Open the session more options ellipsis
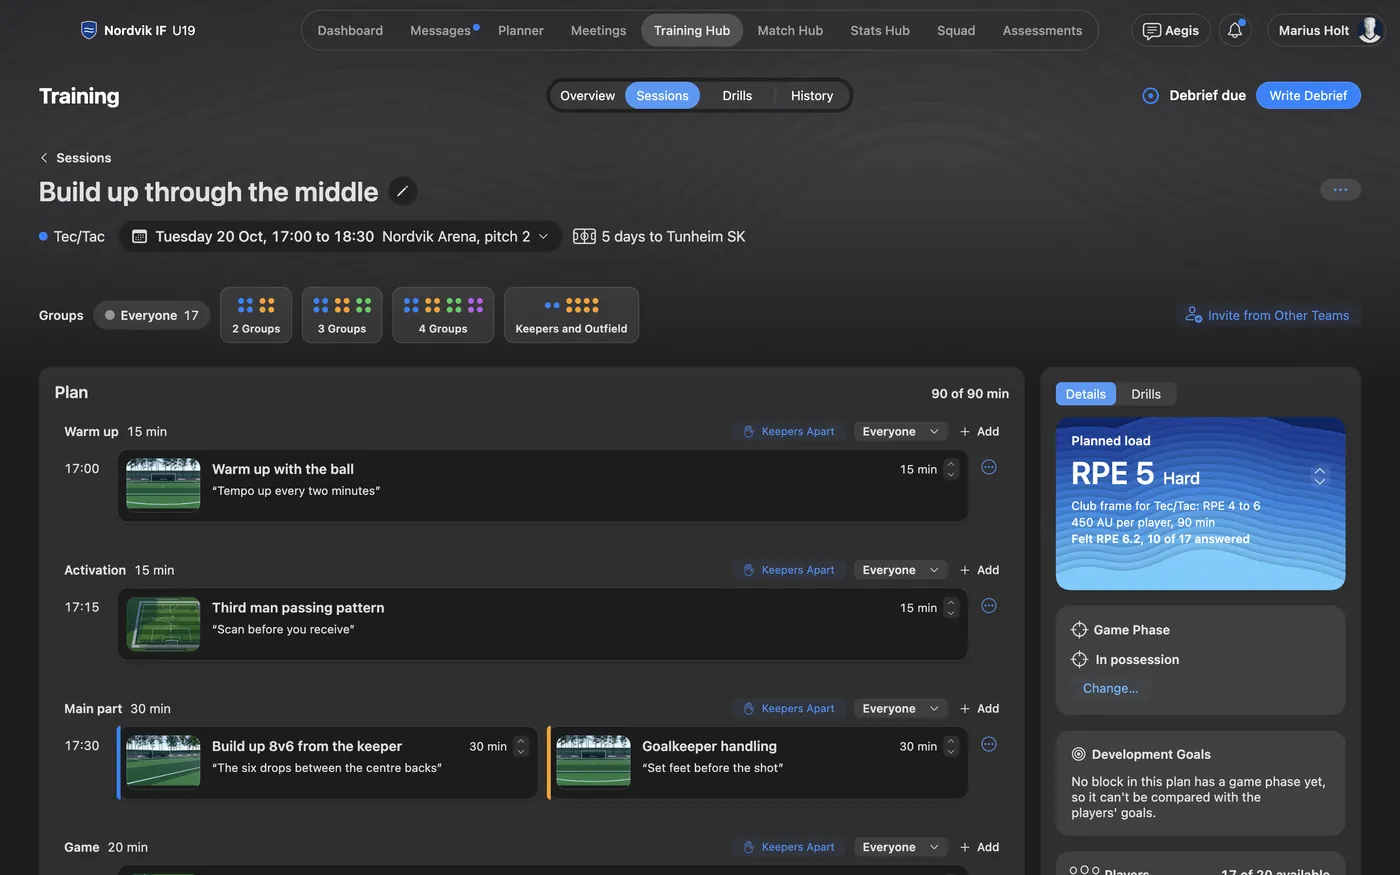This screenshot has height=875, width=1400. point(1340,189)
